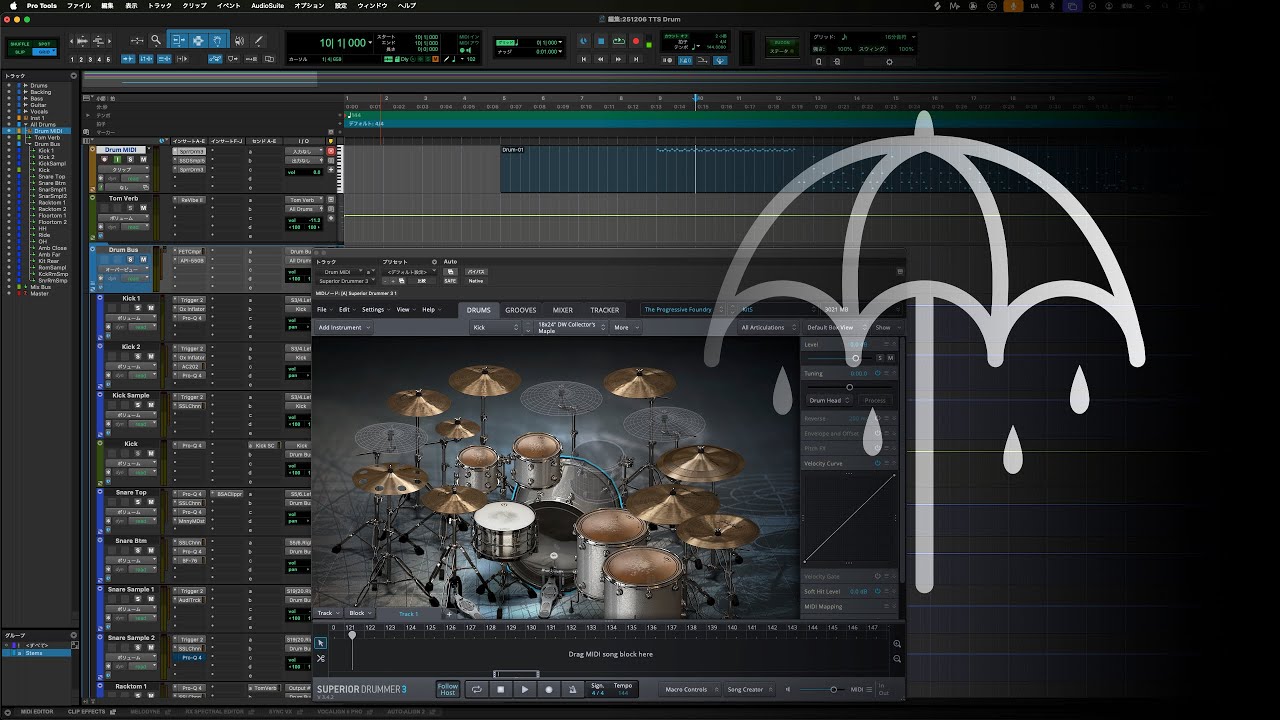Toggle Follow Host in Superior Drummer
1280x720 pixels.
(448, 689)
